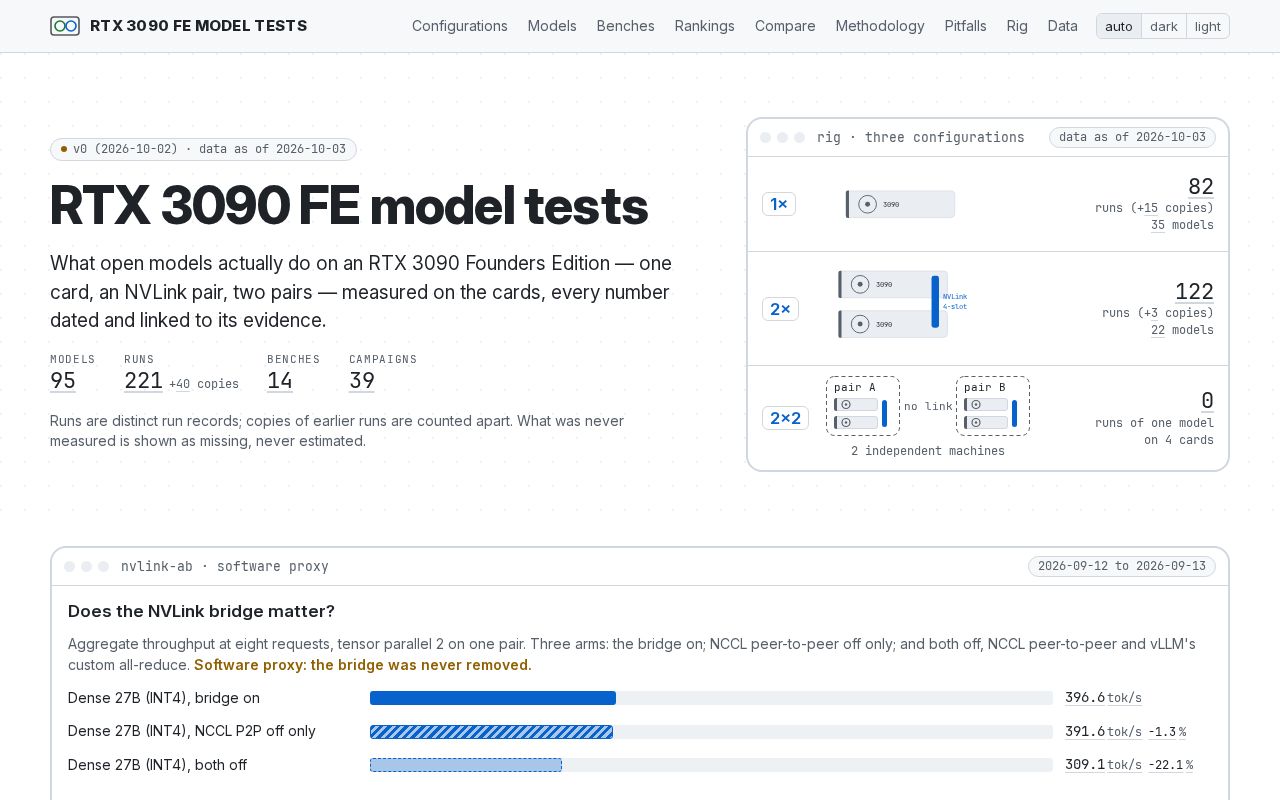Visit the Pitfalls page

click(x=966, y=26)
